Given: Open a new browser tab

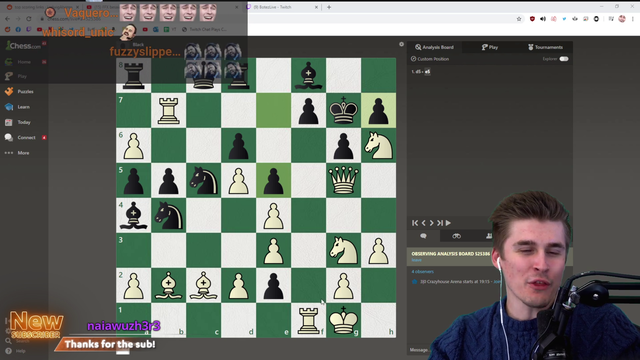Looking at the screenshot, I should [x=329, y=7].
